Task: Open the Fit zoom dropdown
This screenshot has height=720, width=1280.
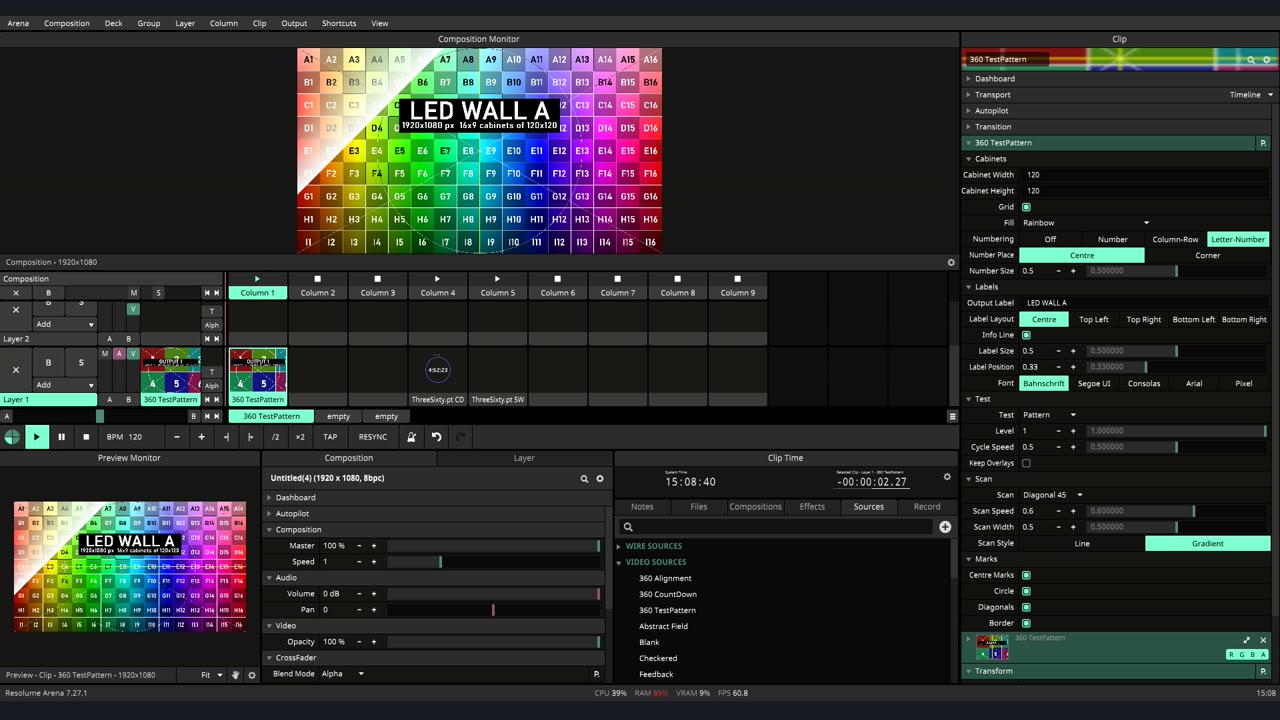Action: tap(212, 675)
